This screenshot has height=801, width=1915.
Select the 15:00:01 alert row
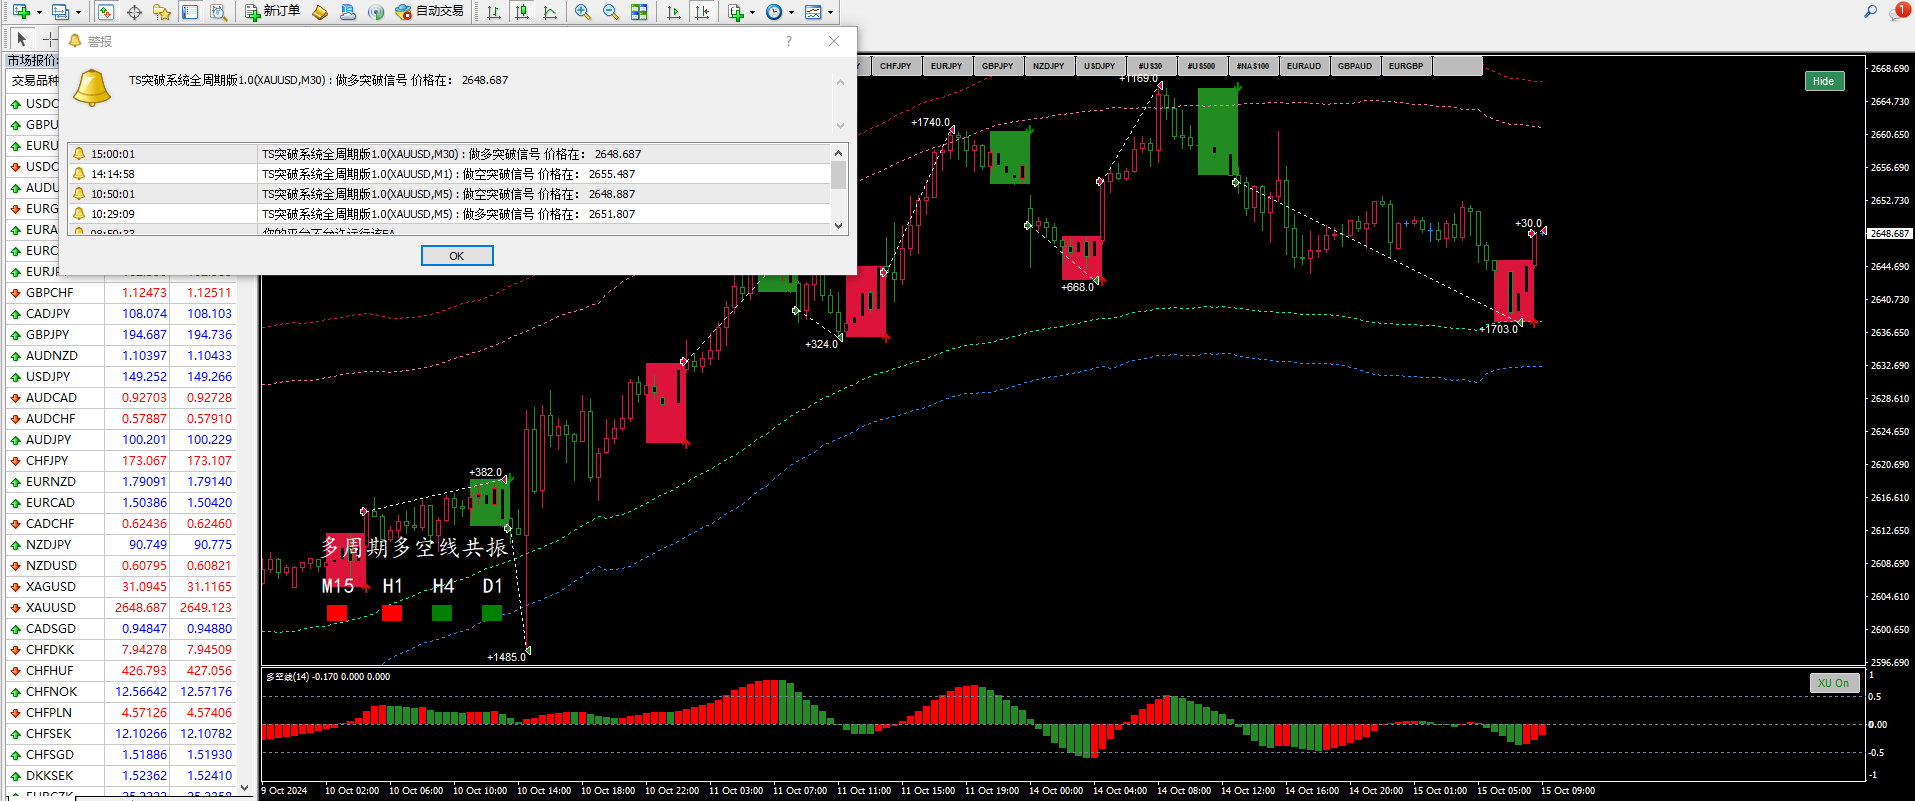pyautogui.click(x=449, y=154)
